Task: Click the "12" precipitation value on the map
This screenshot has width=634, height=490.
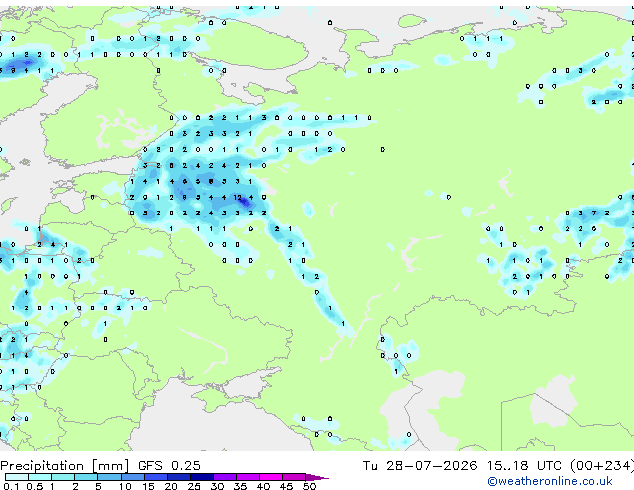Action: click(x=237, y=197)
